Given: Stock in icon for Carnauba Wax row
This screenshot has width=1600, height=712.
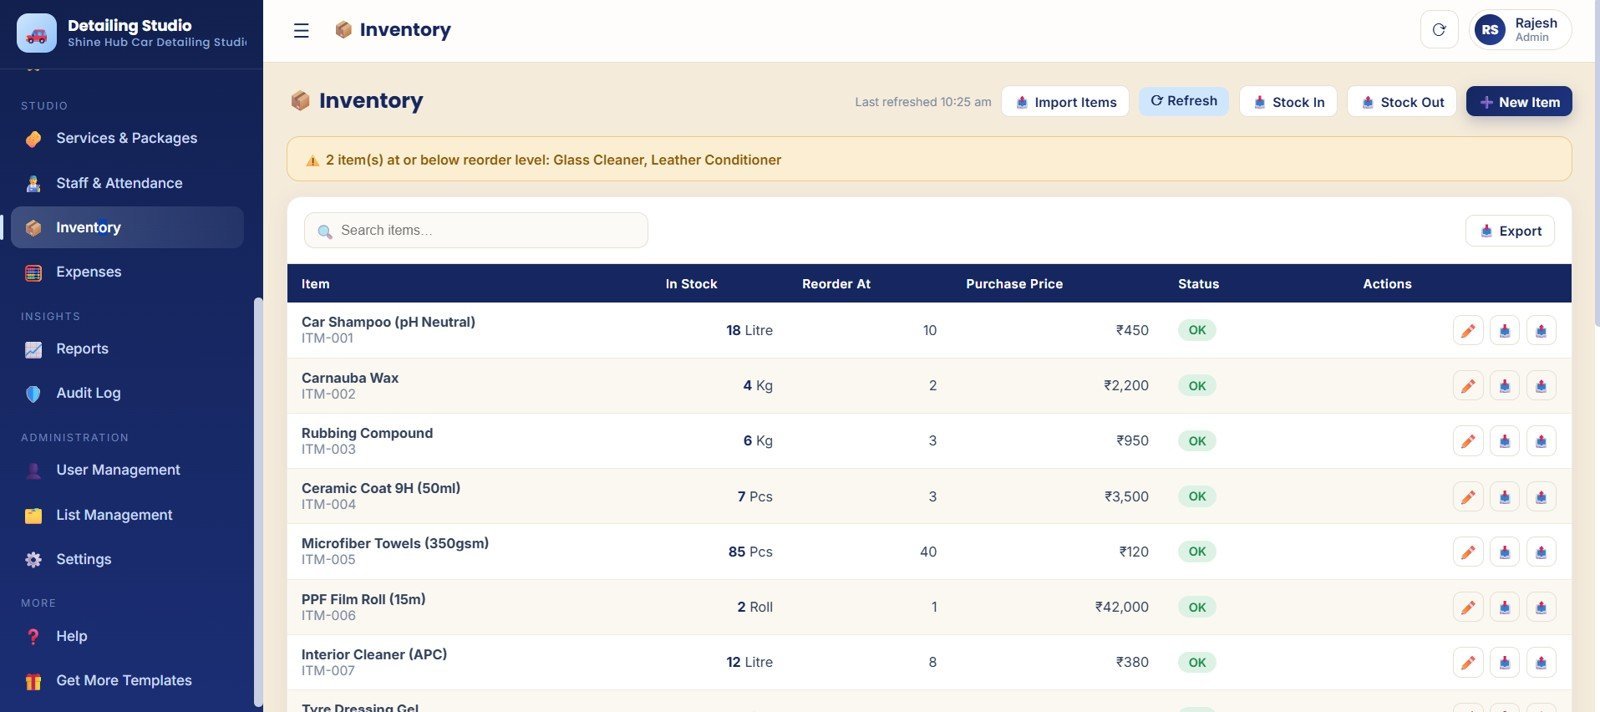Looking at the screenshot, I should 1505,386.
